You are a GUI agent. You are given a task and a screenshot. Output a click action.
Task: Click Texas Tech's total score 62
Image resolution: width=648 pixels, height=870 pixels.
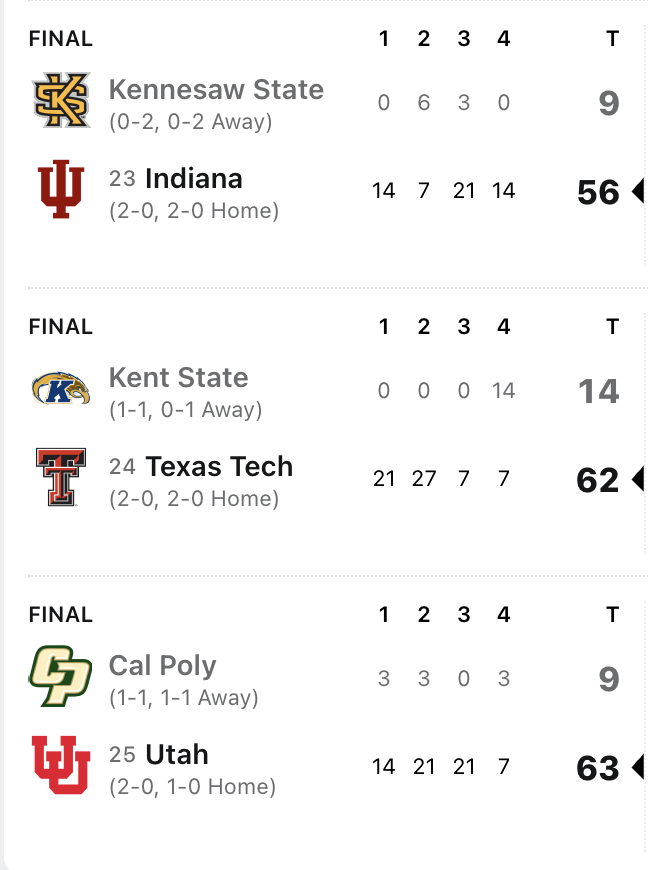(x=598, y=480)
